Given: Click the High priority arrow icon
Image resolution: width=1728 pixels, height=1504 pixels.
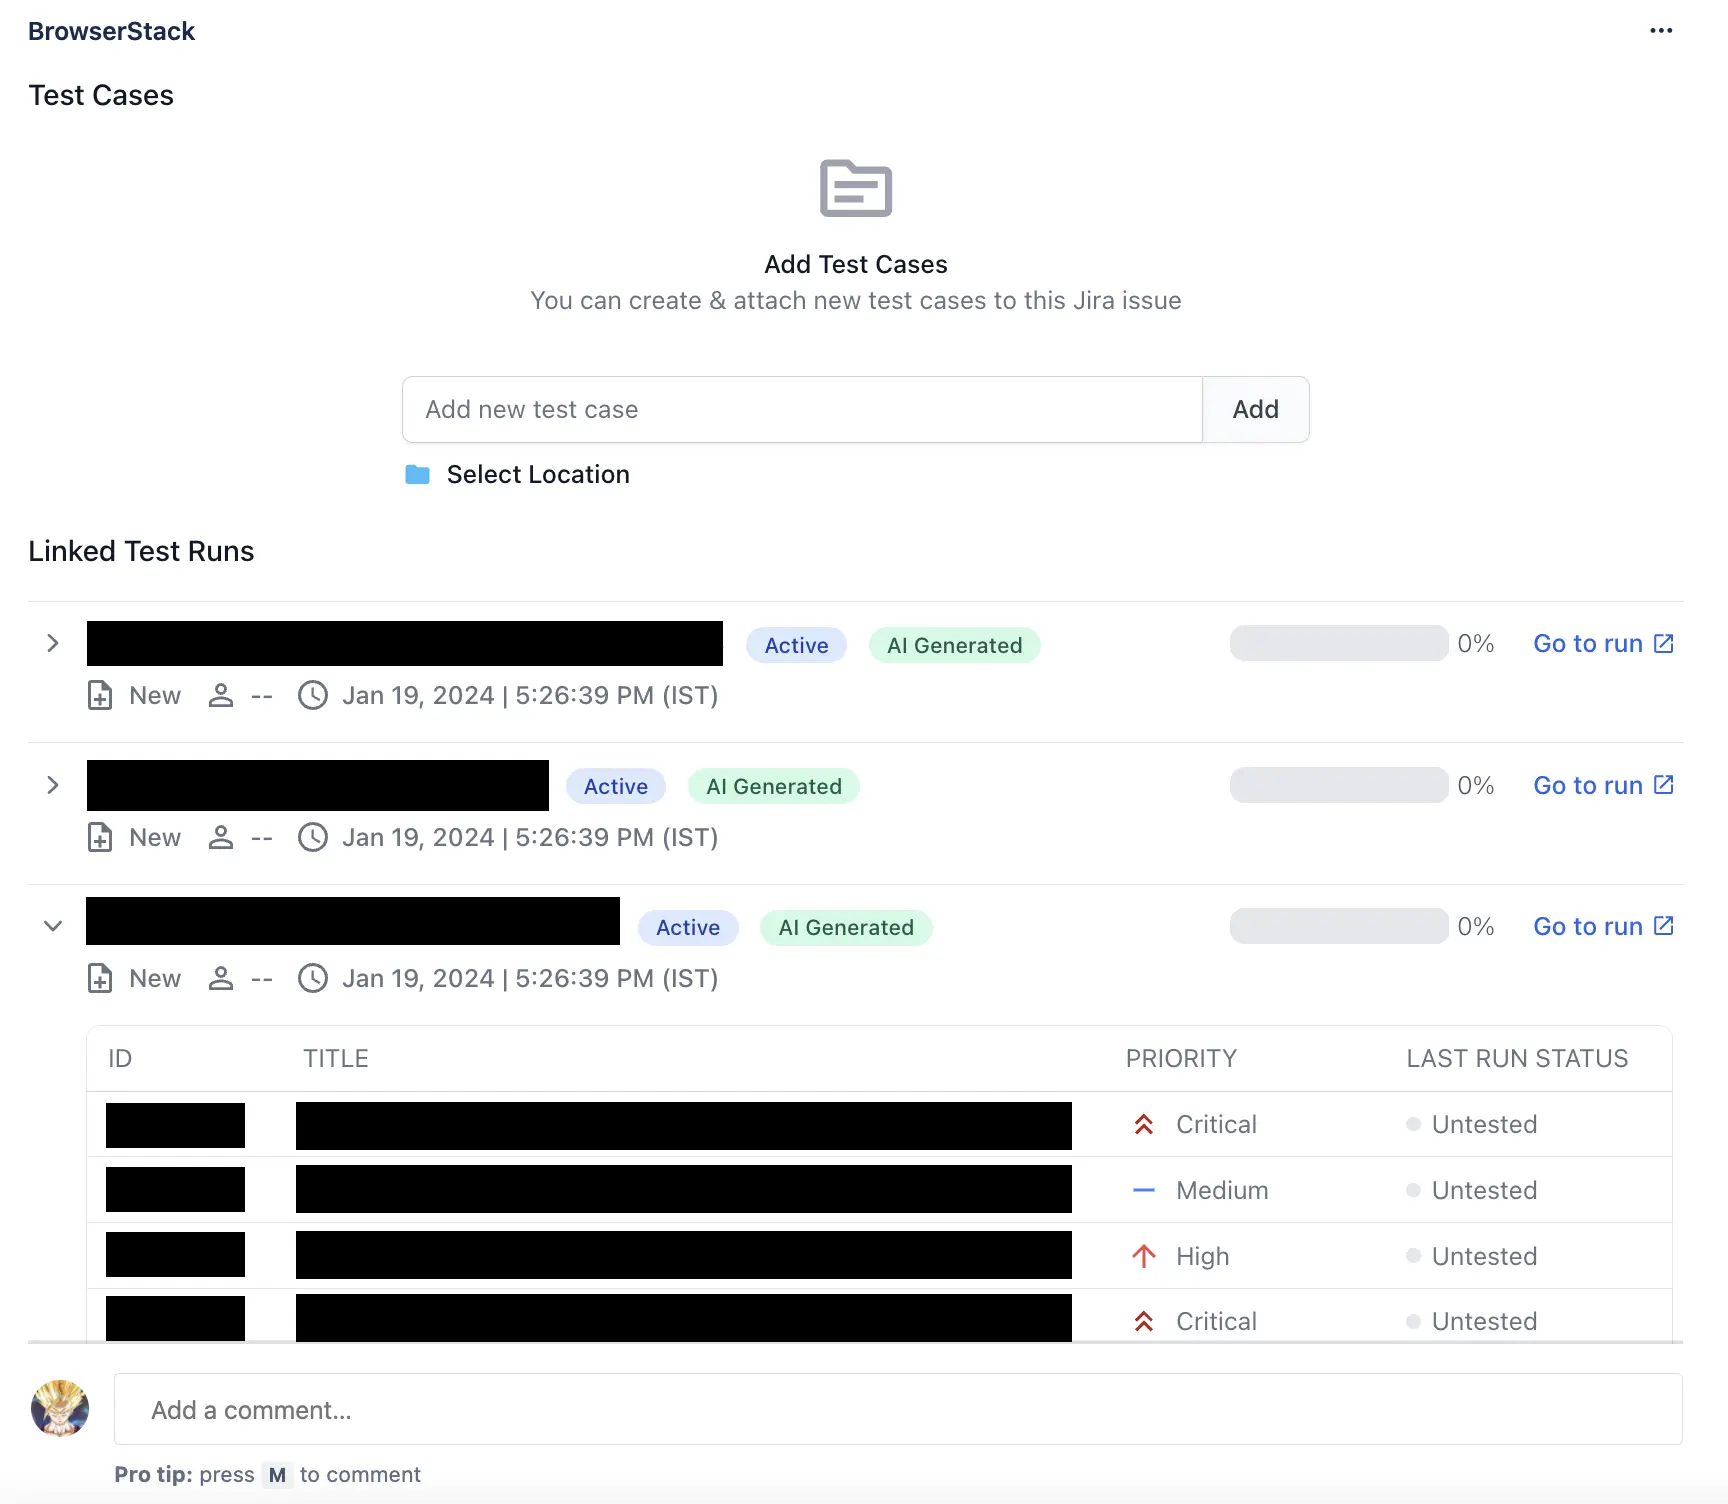Looking at the screenshot, I should [x=1144, y=1256].
